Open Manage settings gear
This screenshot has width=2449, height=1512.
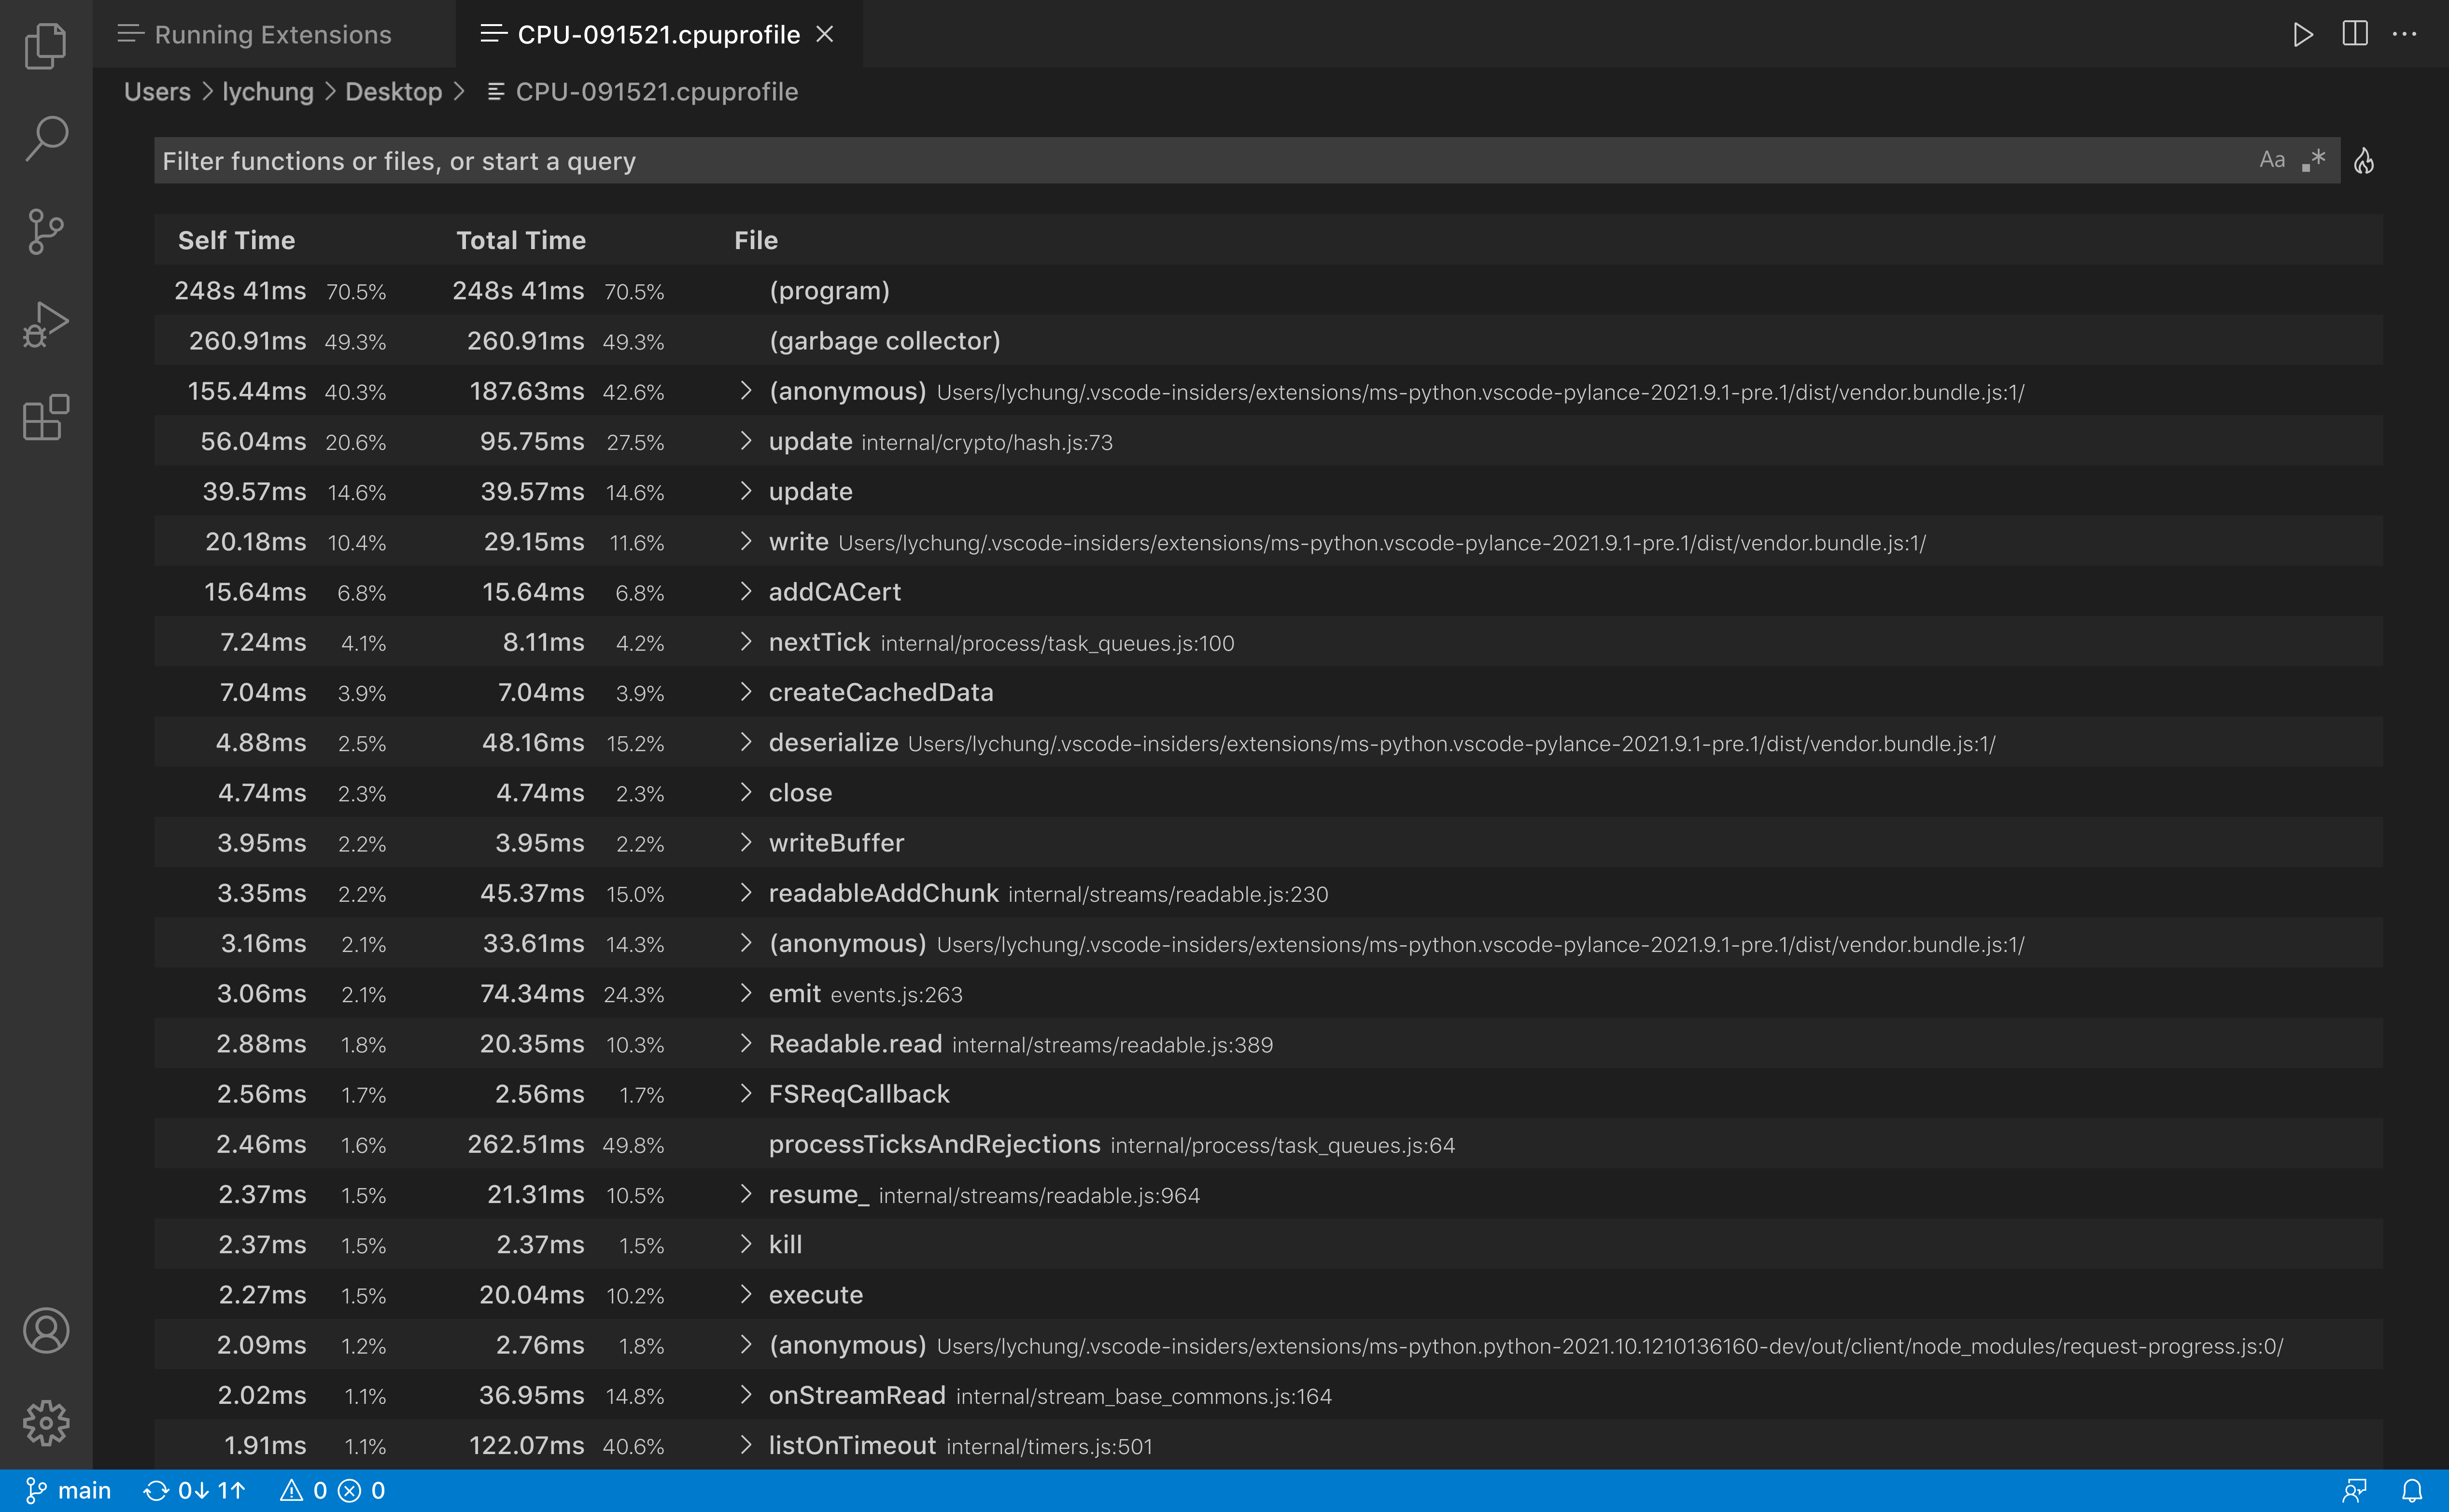45,1423
